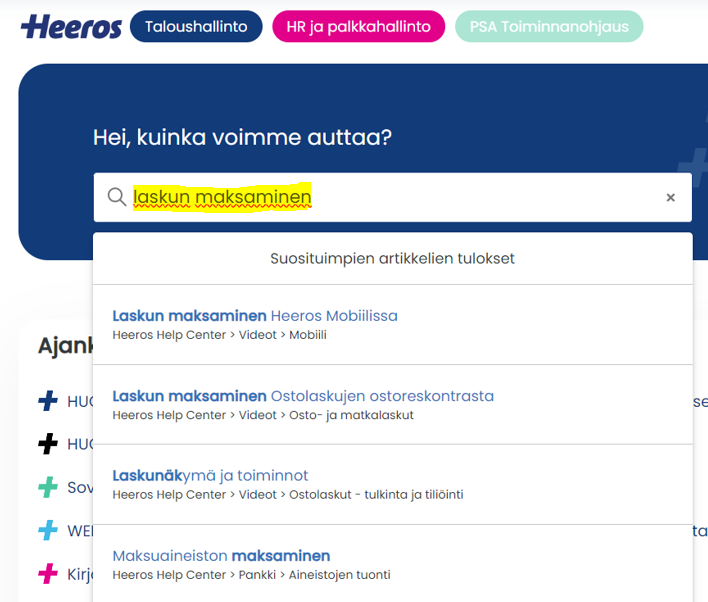This screenshot has height=602, width=708.
Task: Open Laskunäkymä ja toiminnot result
Action: point(210,476)
